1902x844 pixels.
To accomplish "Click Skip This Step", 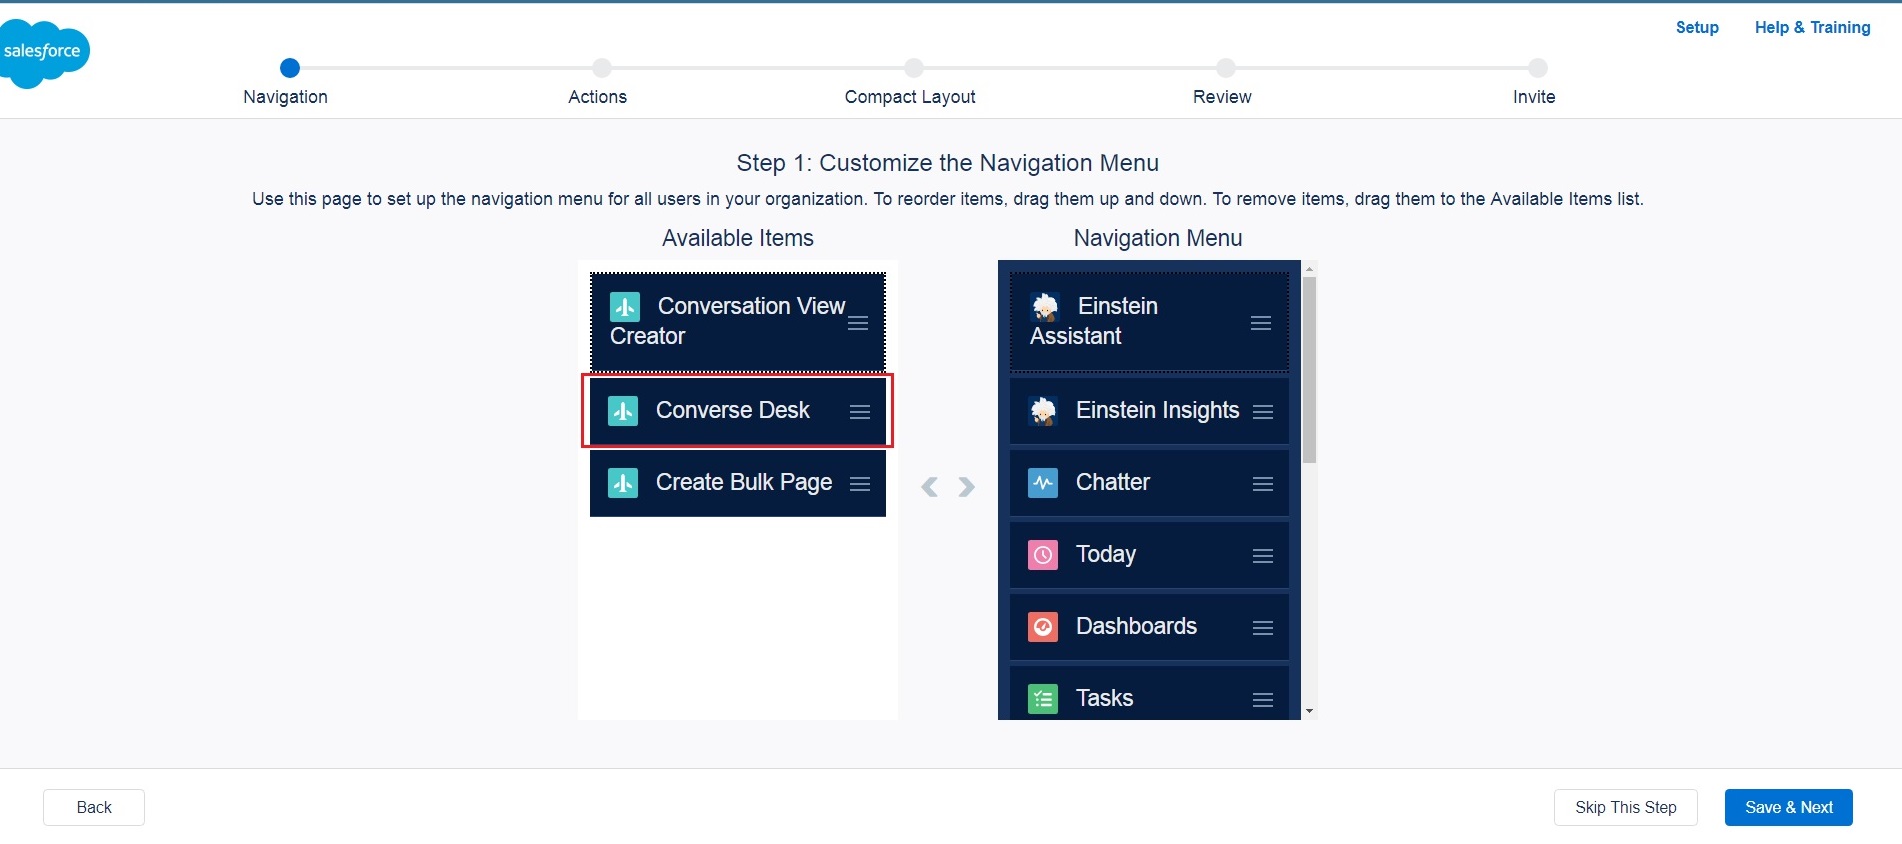I will [1626, 807].
